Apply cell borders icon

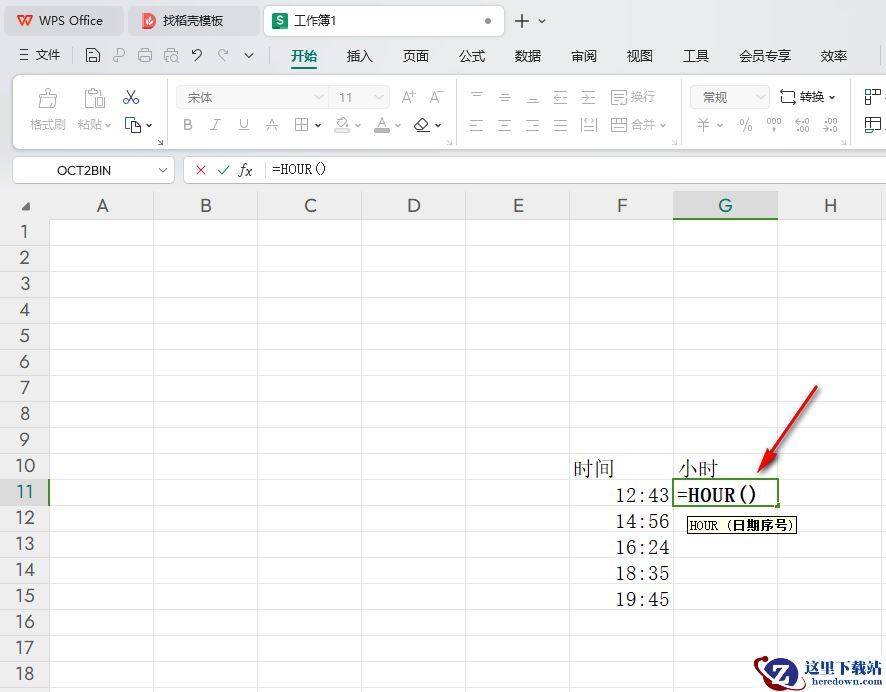pyautogui.click(x=301, y=125)
